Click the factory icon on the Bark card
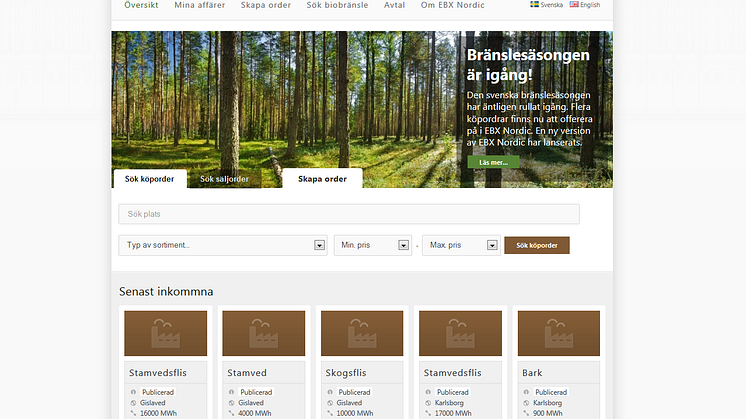This screenshot has width=746, height=419. coord(558,333)
